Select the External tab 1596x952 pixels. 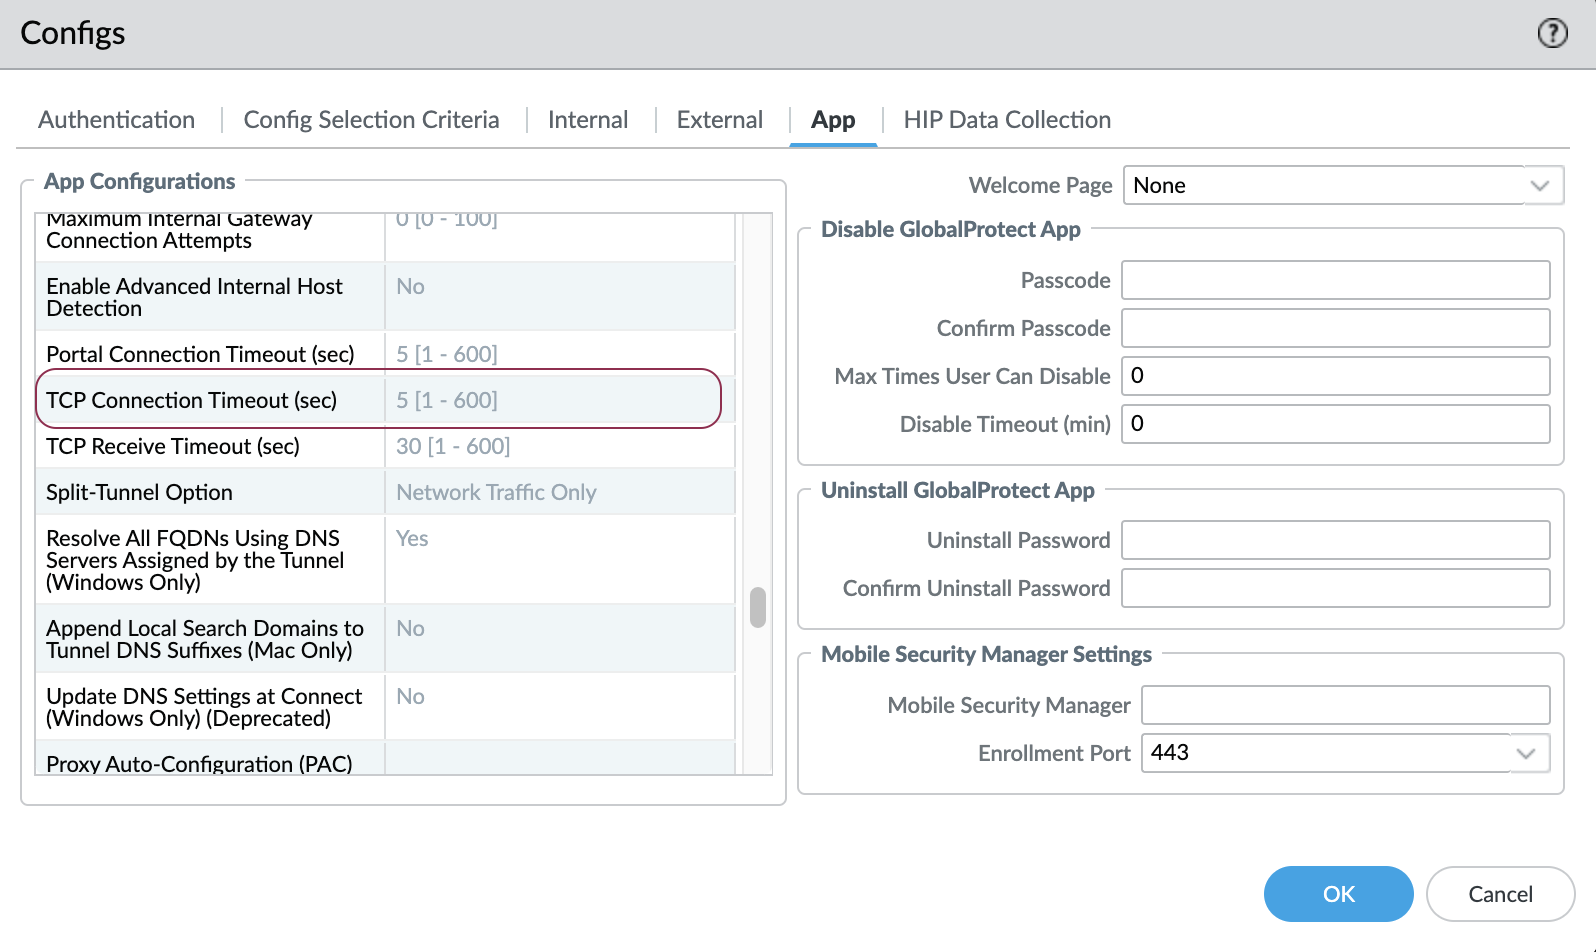(x=719, y=120)
